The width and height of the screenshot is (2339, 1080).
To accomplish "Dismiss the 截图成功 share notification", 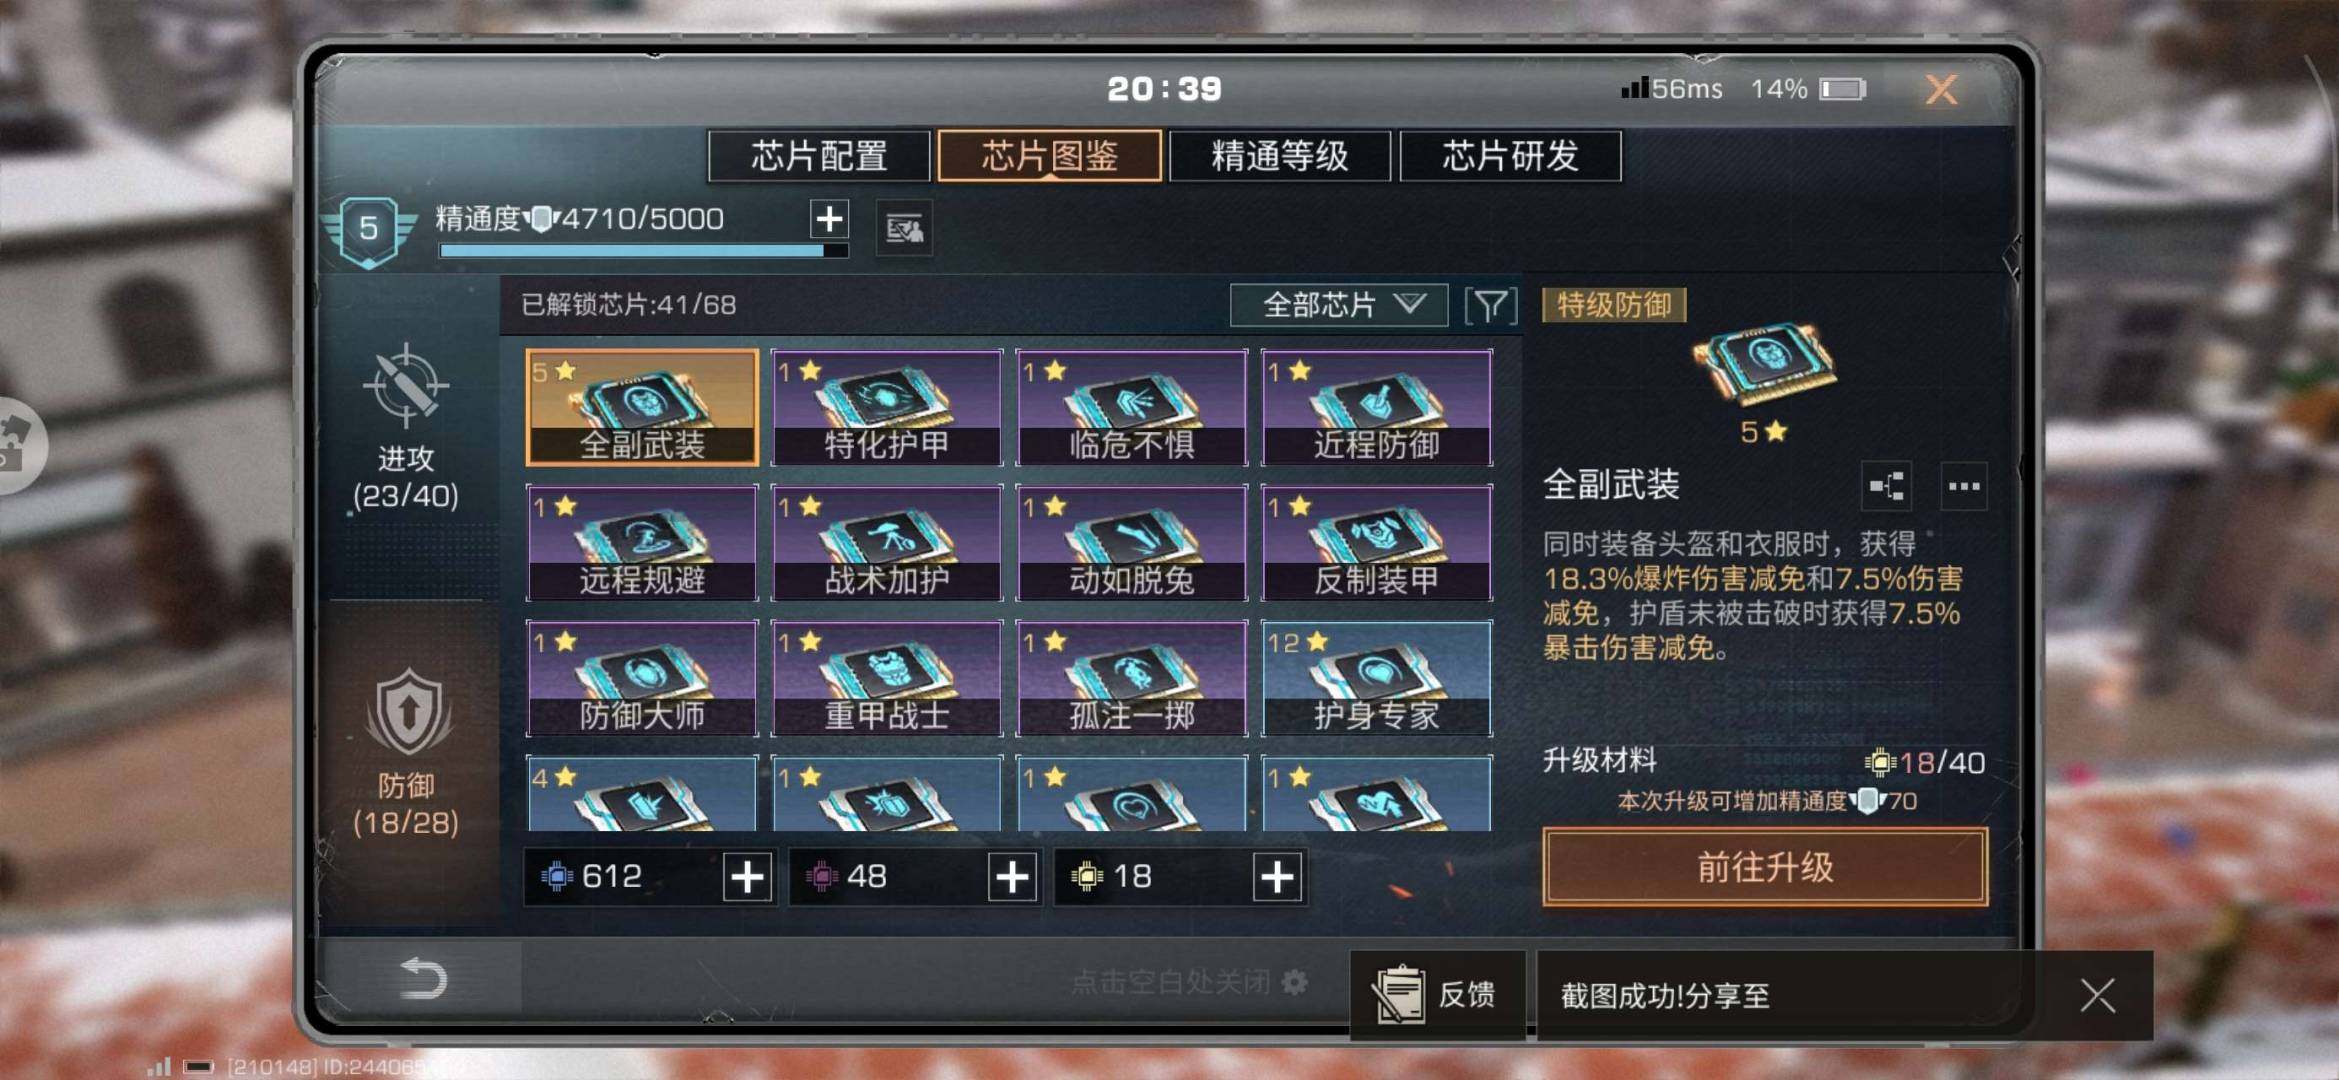I will [x=2097, y=995].
